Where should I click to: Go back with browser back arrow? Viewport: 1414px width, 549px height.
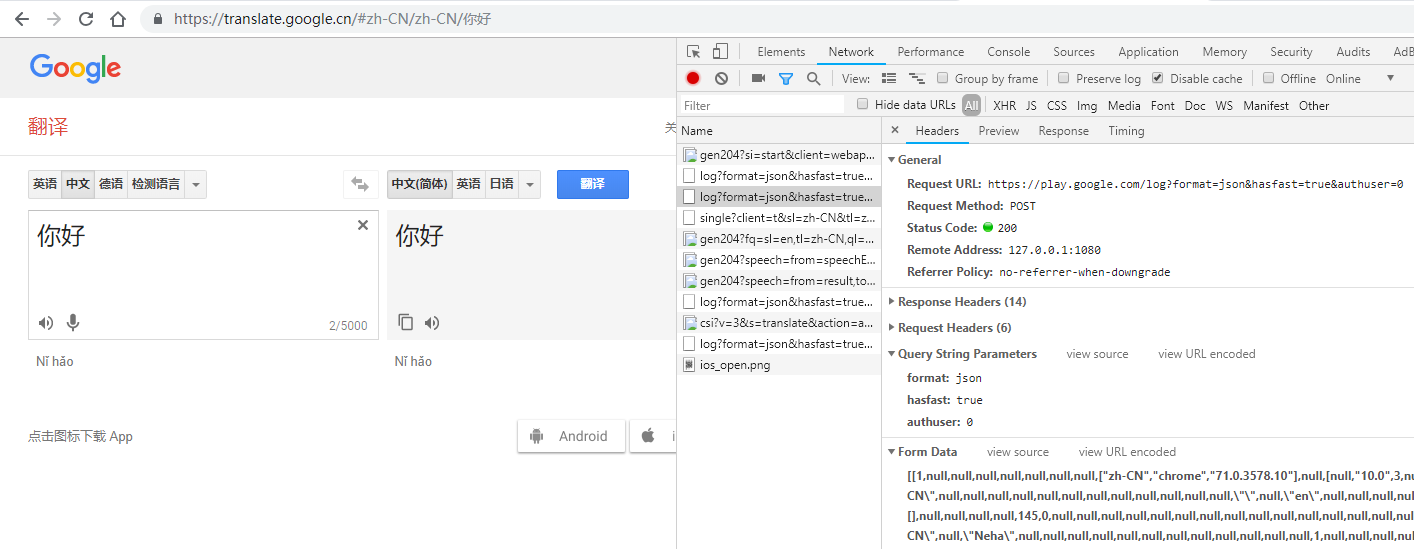click(x=22, y=19)
